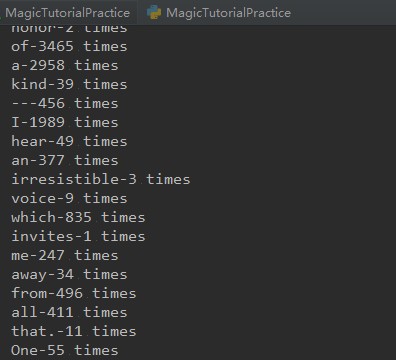Viewport: 396px width, 360px height.
Task: Select the 'me-247 times' console line
Action: point(65,255)
